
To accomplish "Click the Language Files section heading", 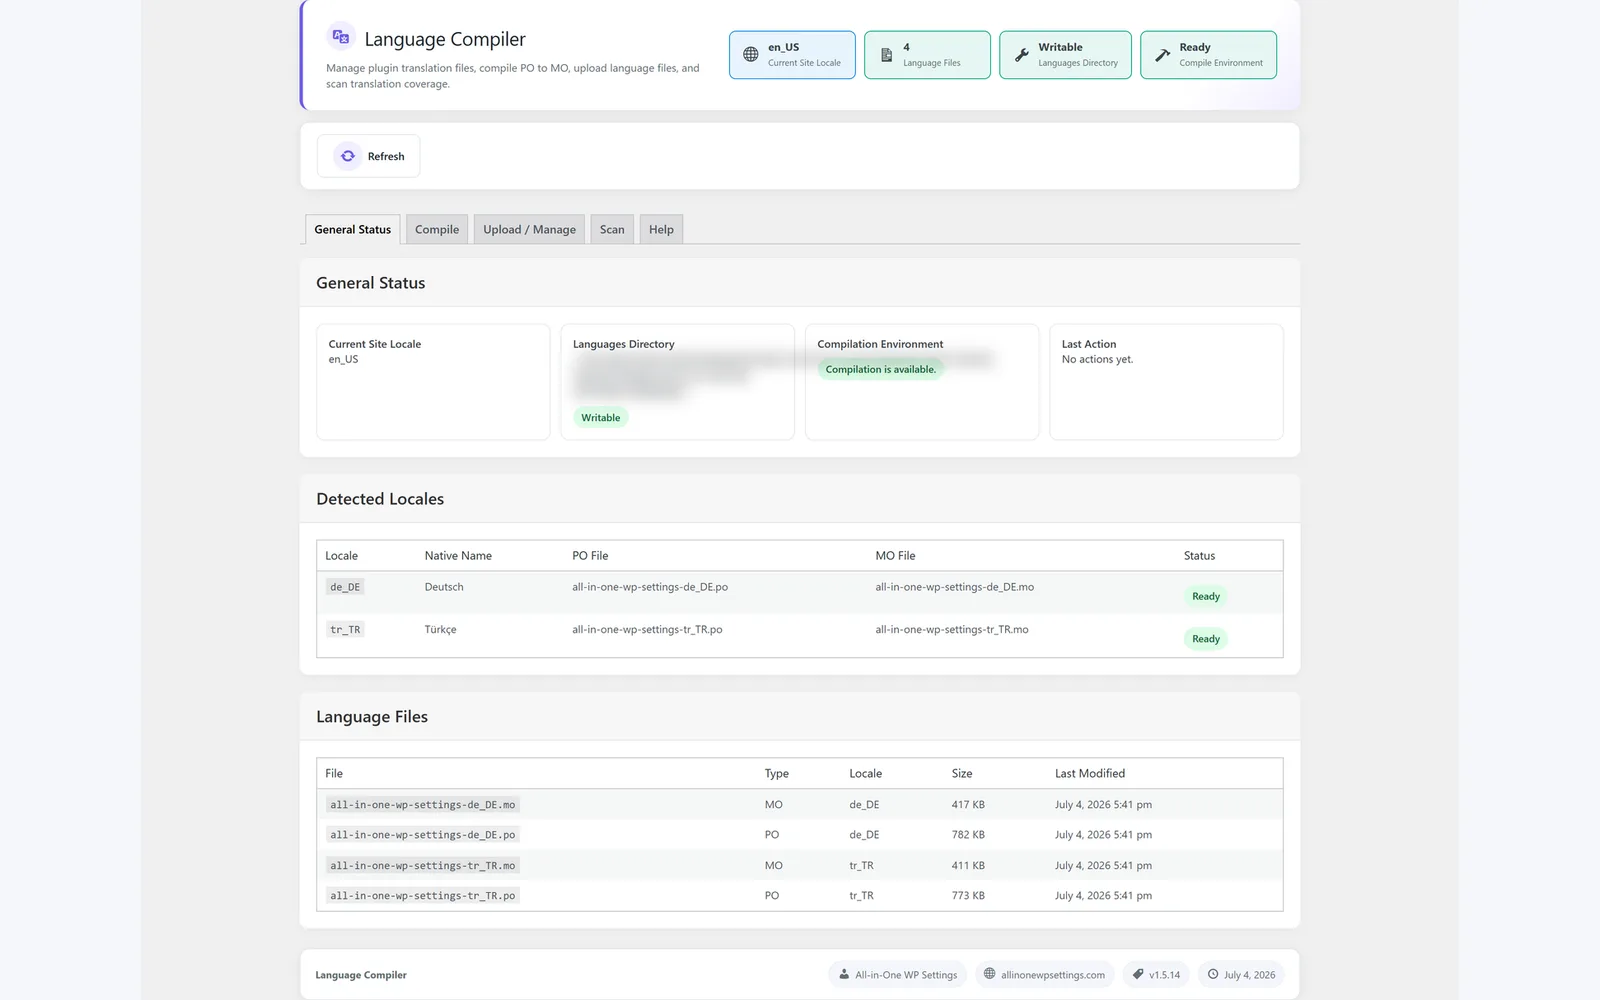I will [372, 717].
